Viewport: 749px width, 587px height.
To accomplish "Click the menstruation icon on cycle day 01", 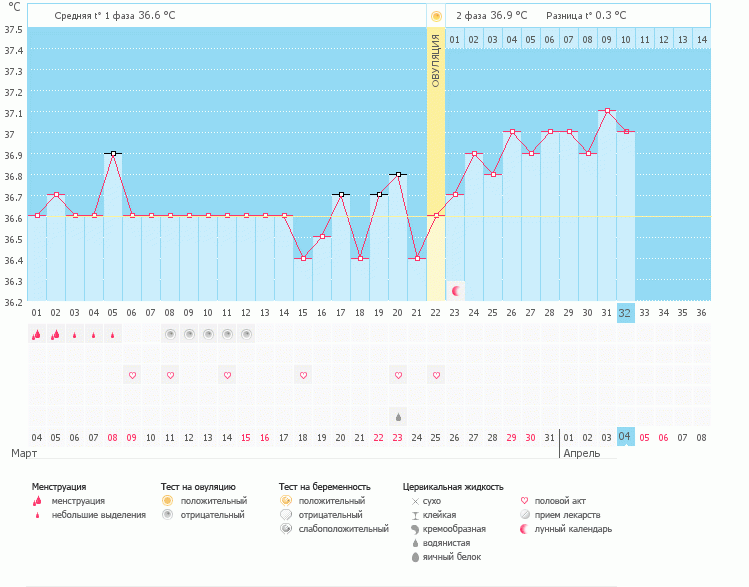I will coord(36,335).
